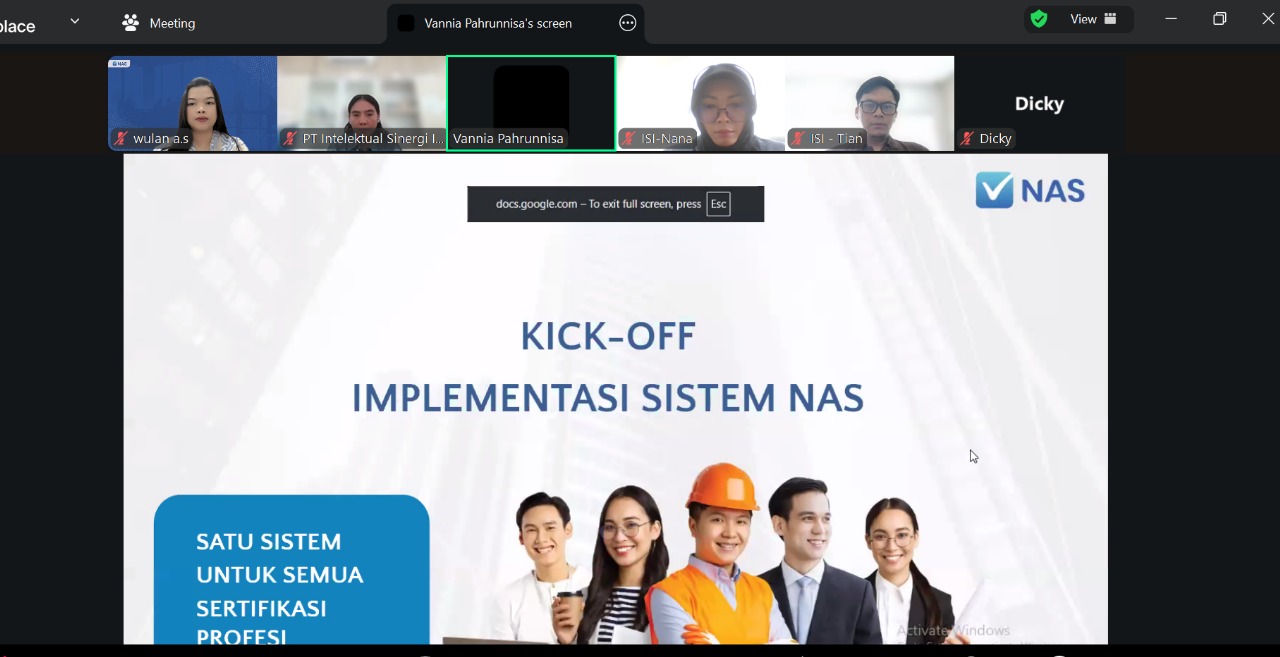Screen dimensions: 1280x657
Task: Click the muted mic icon on ISI-Nana
Action: (629, 139)
